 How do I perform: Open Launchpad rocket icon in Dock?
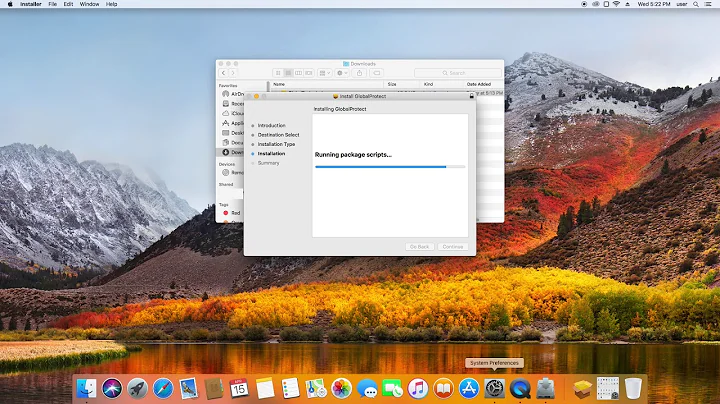coord(137,389)
